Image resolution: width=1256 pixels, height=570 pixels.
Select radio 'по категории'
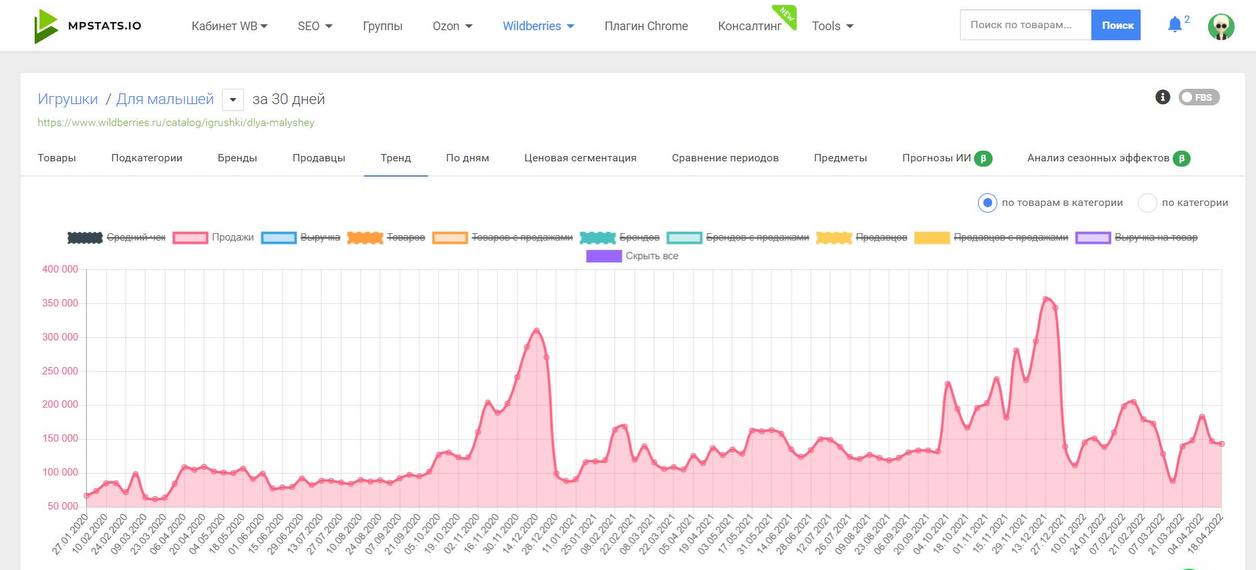pos(1148,203)
